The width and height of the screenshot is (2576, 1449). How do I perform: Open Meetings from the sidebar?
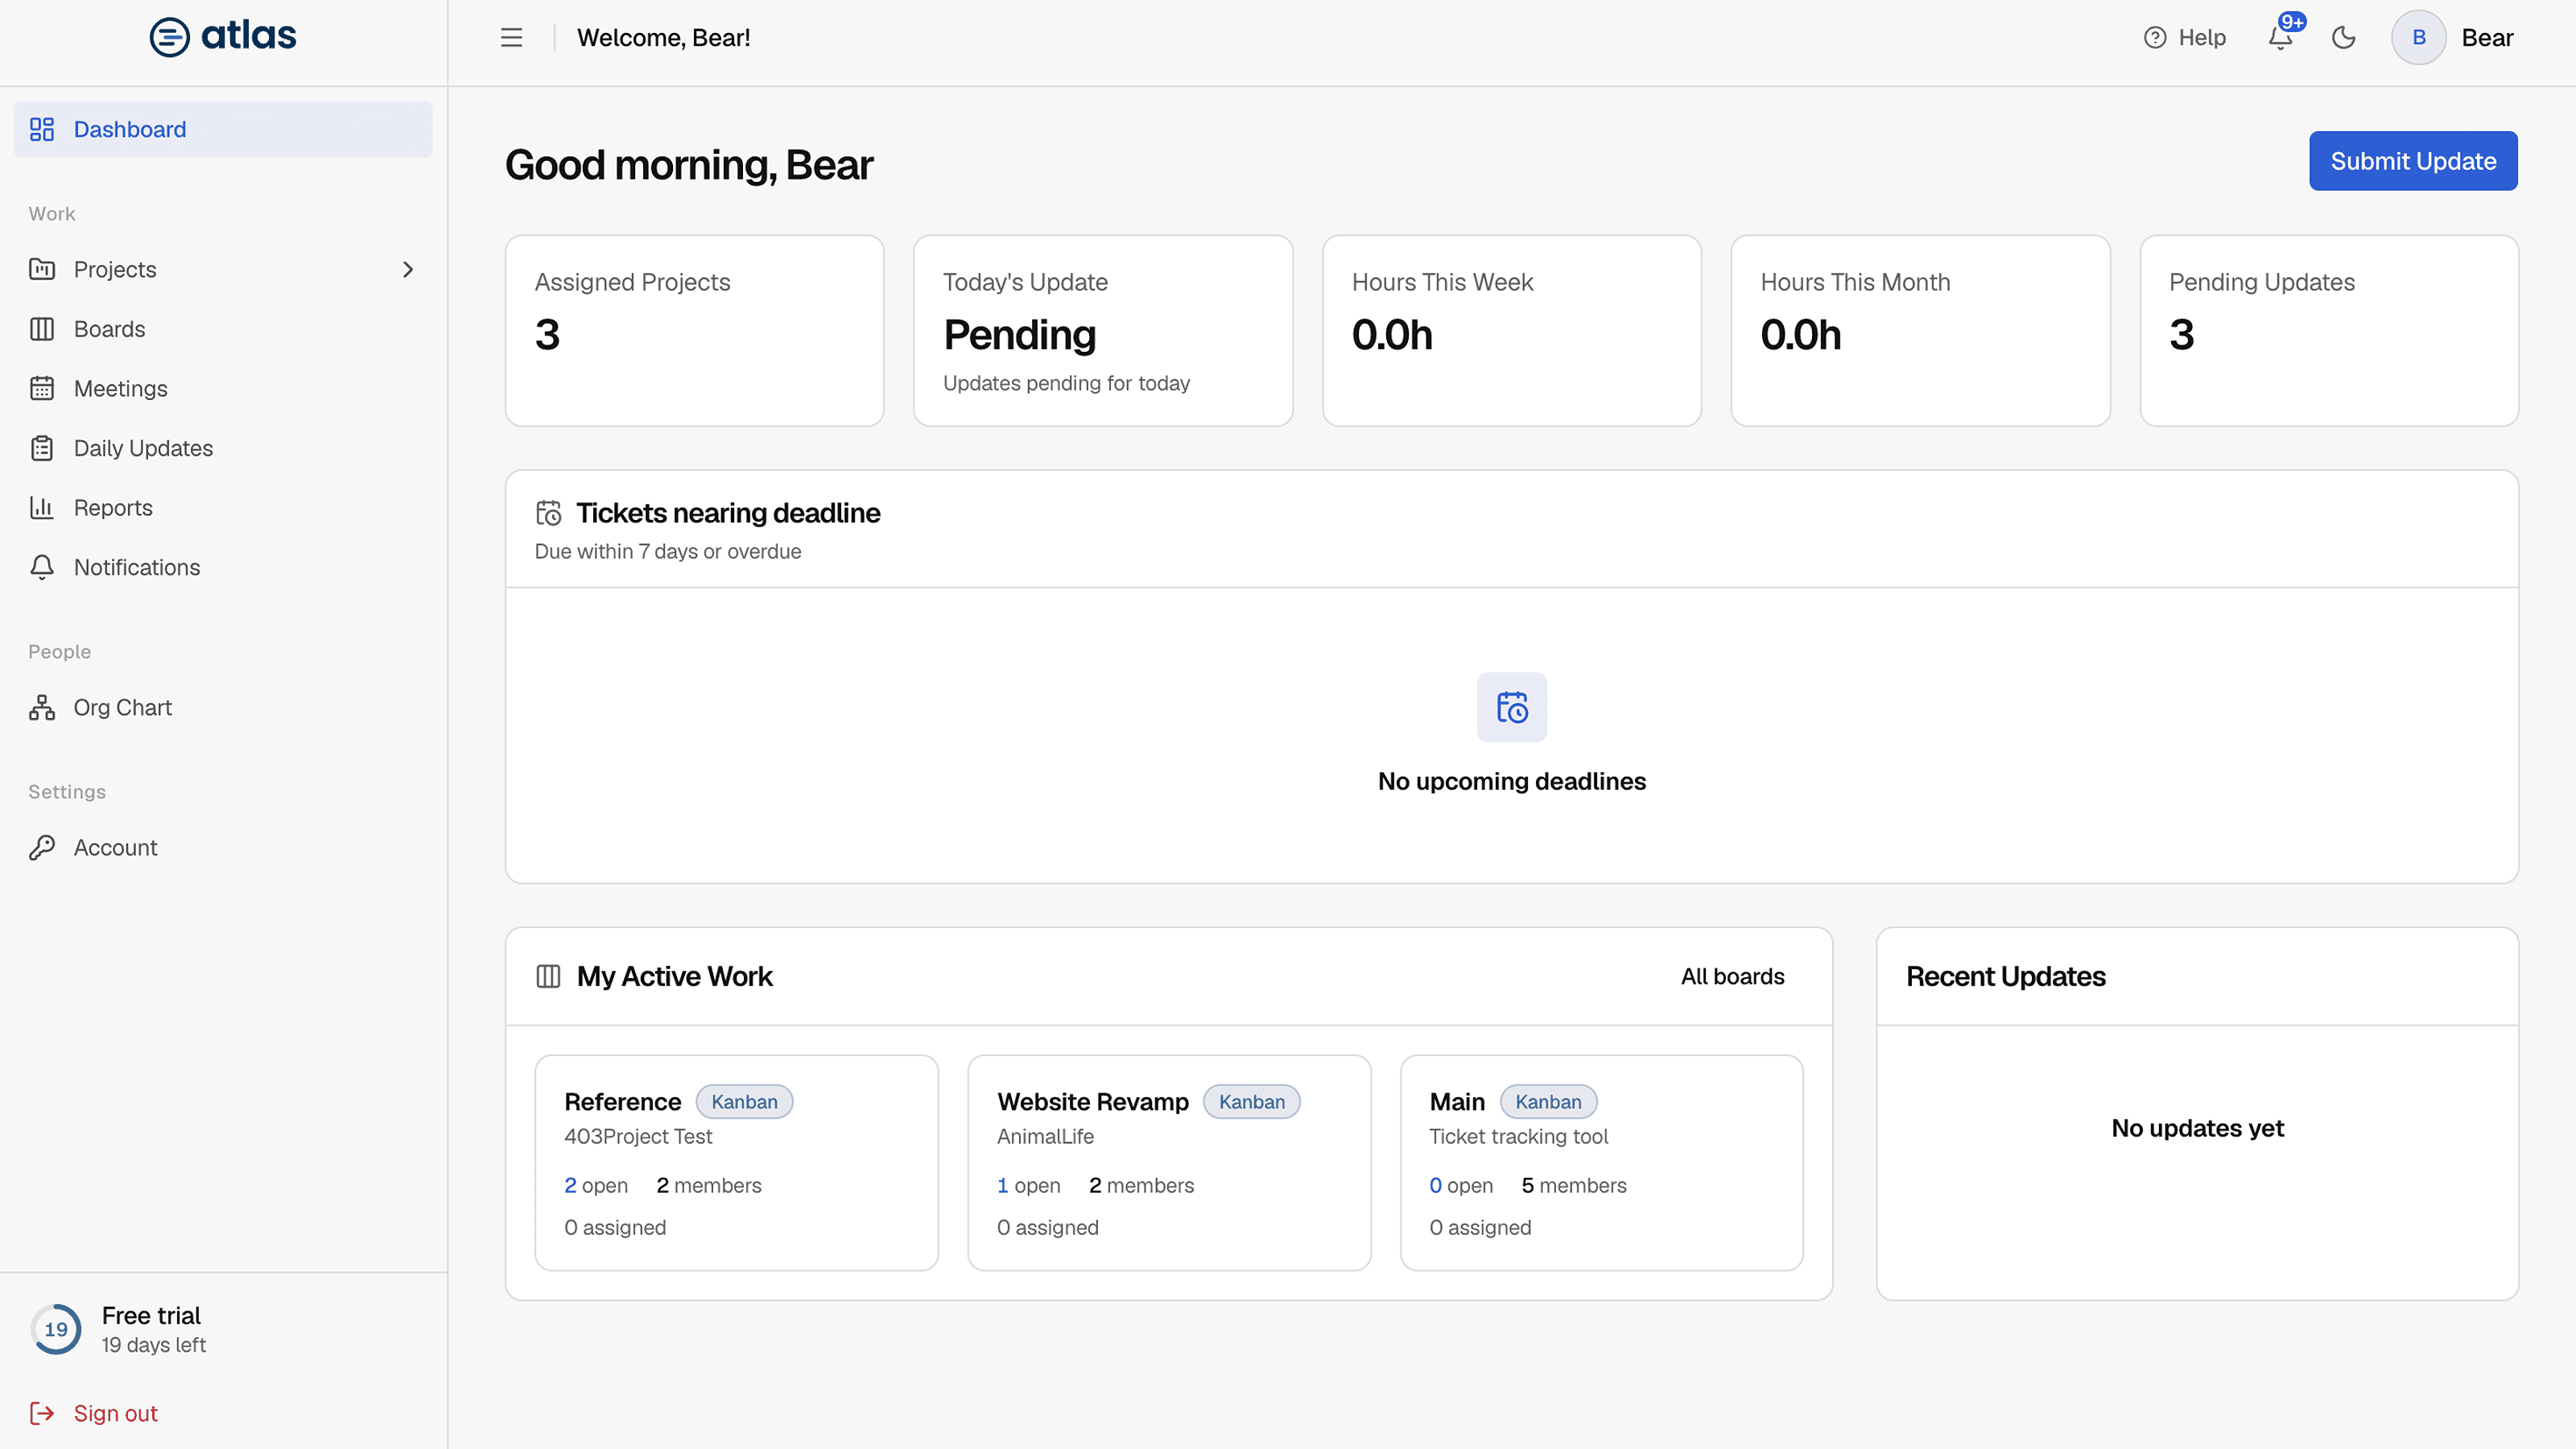pos(223,388)
